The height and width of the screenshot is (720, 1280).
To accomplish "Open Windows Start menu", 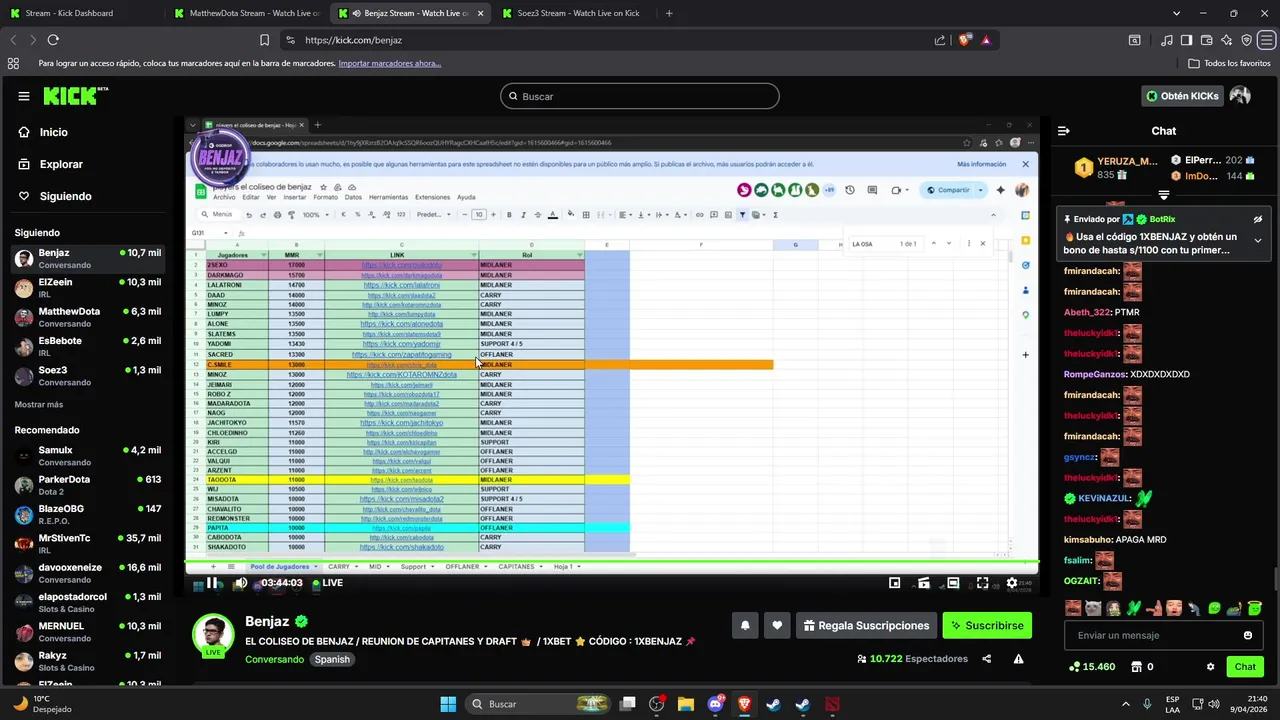I will pyautogui.click(x=448, y=704).
